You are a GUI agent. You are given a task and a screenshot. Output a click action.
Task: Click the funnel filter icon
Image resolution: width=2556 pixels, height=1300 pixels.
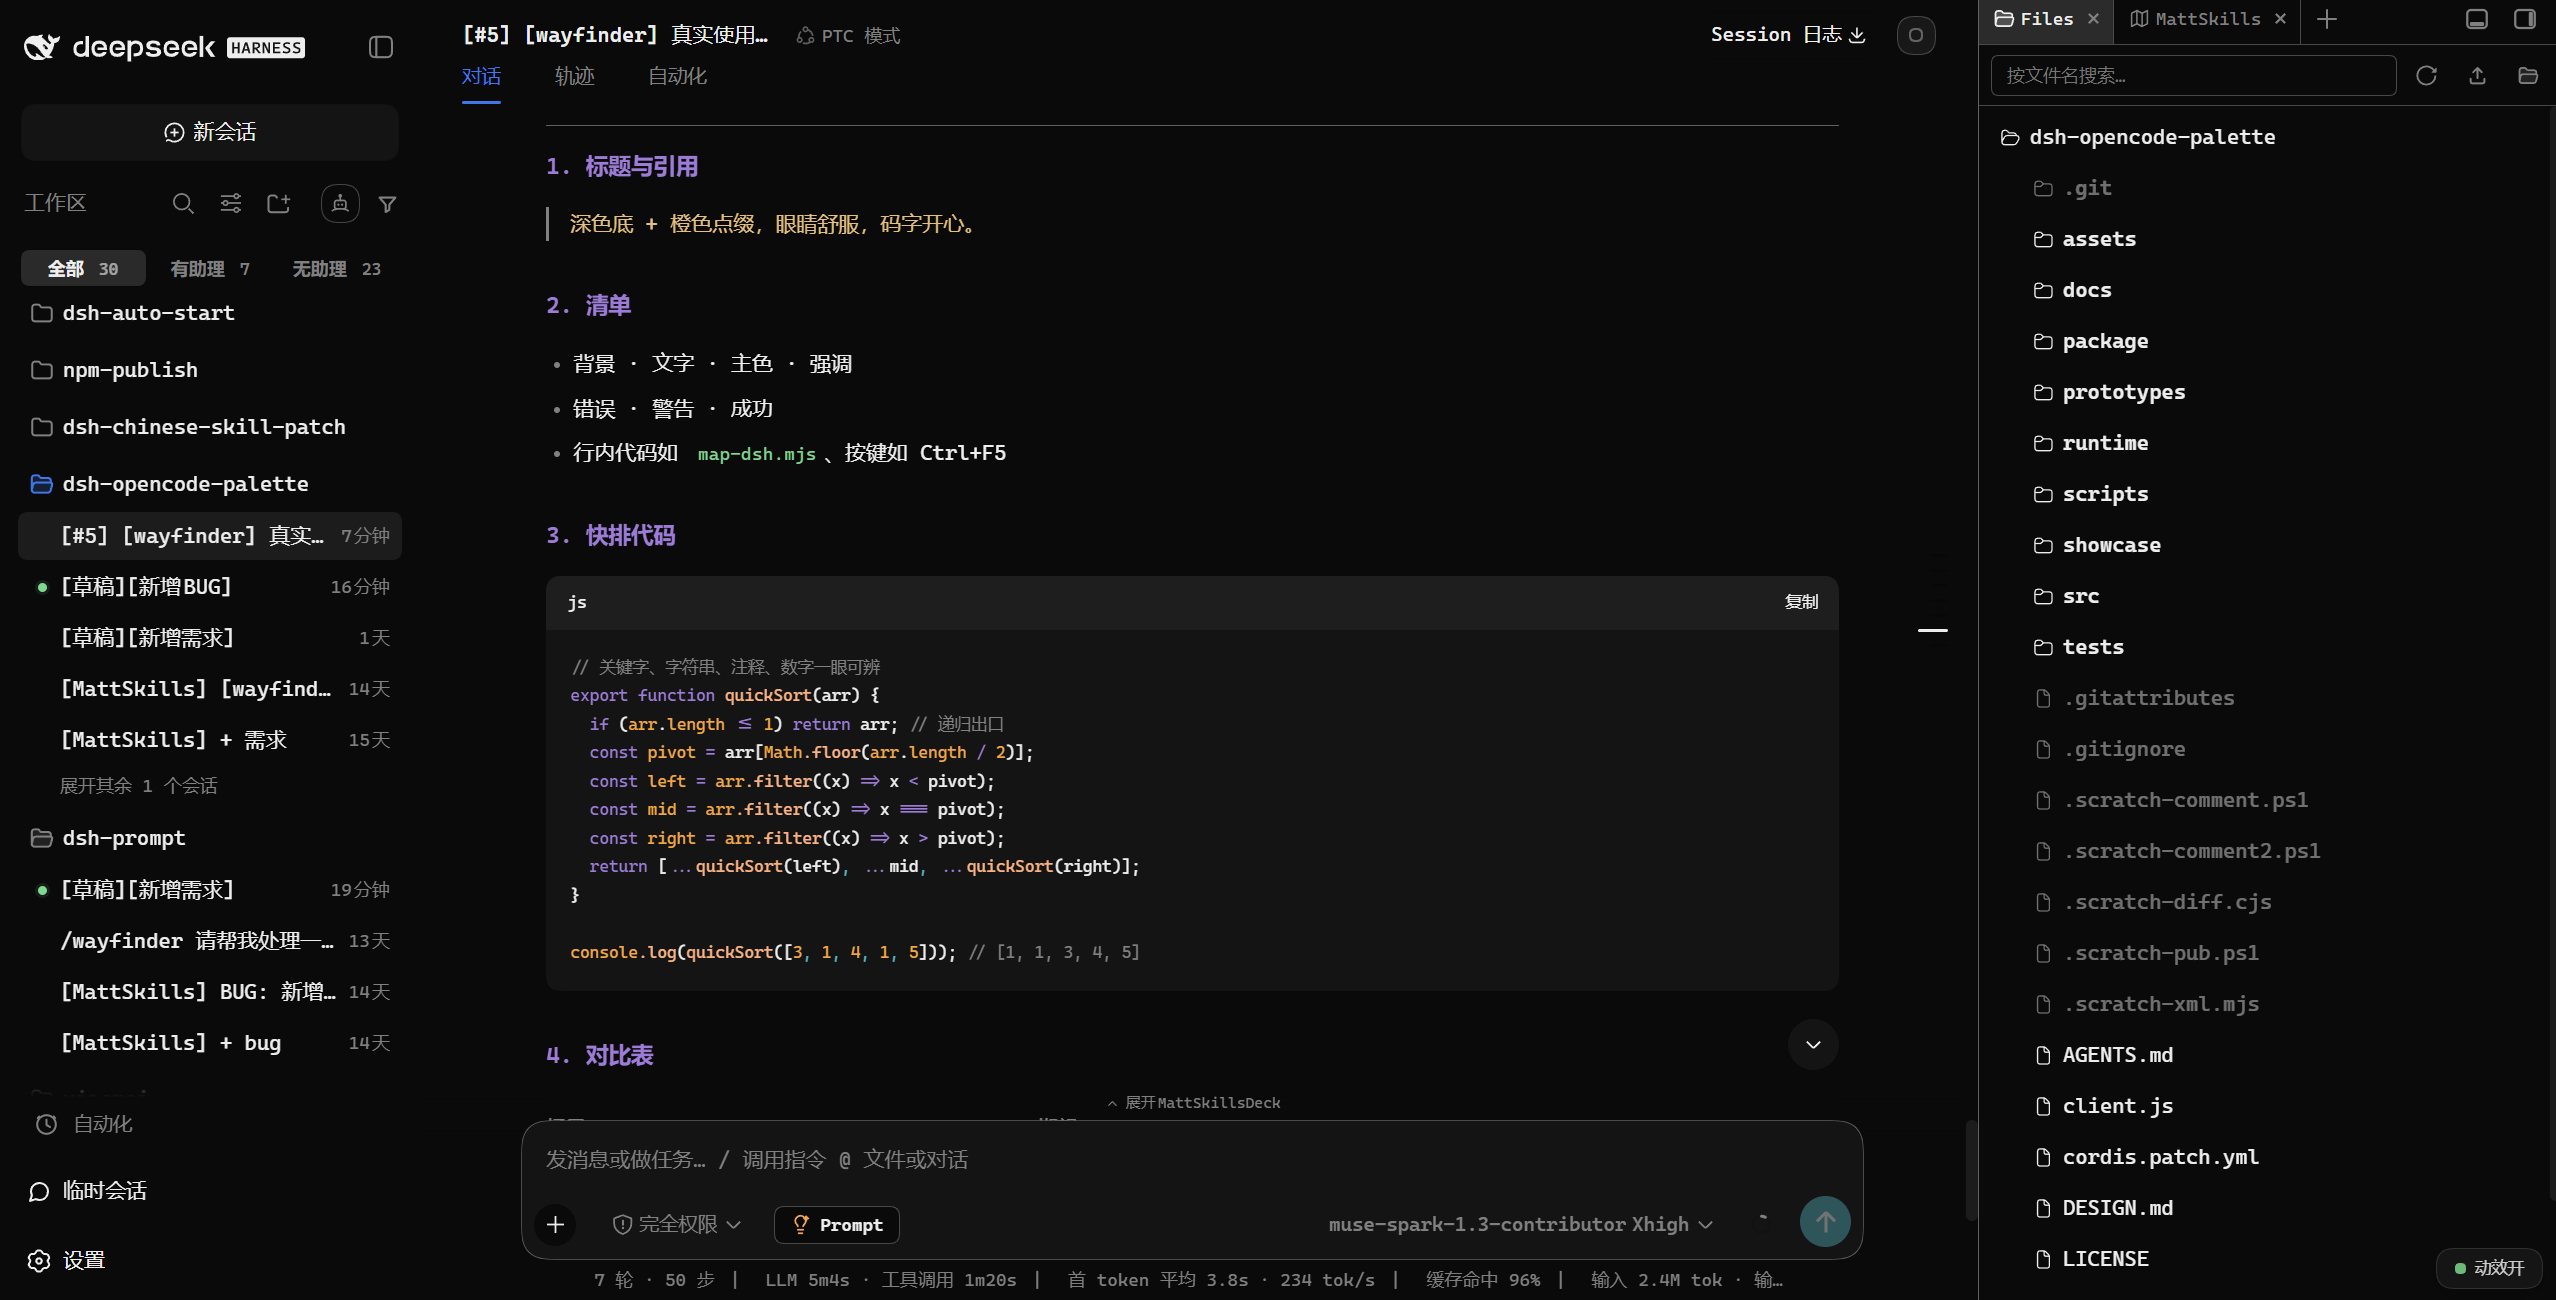pos(388,204)
